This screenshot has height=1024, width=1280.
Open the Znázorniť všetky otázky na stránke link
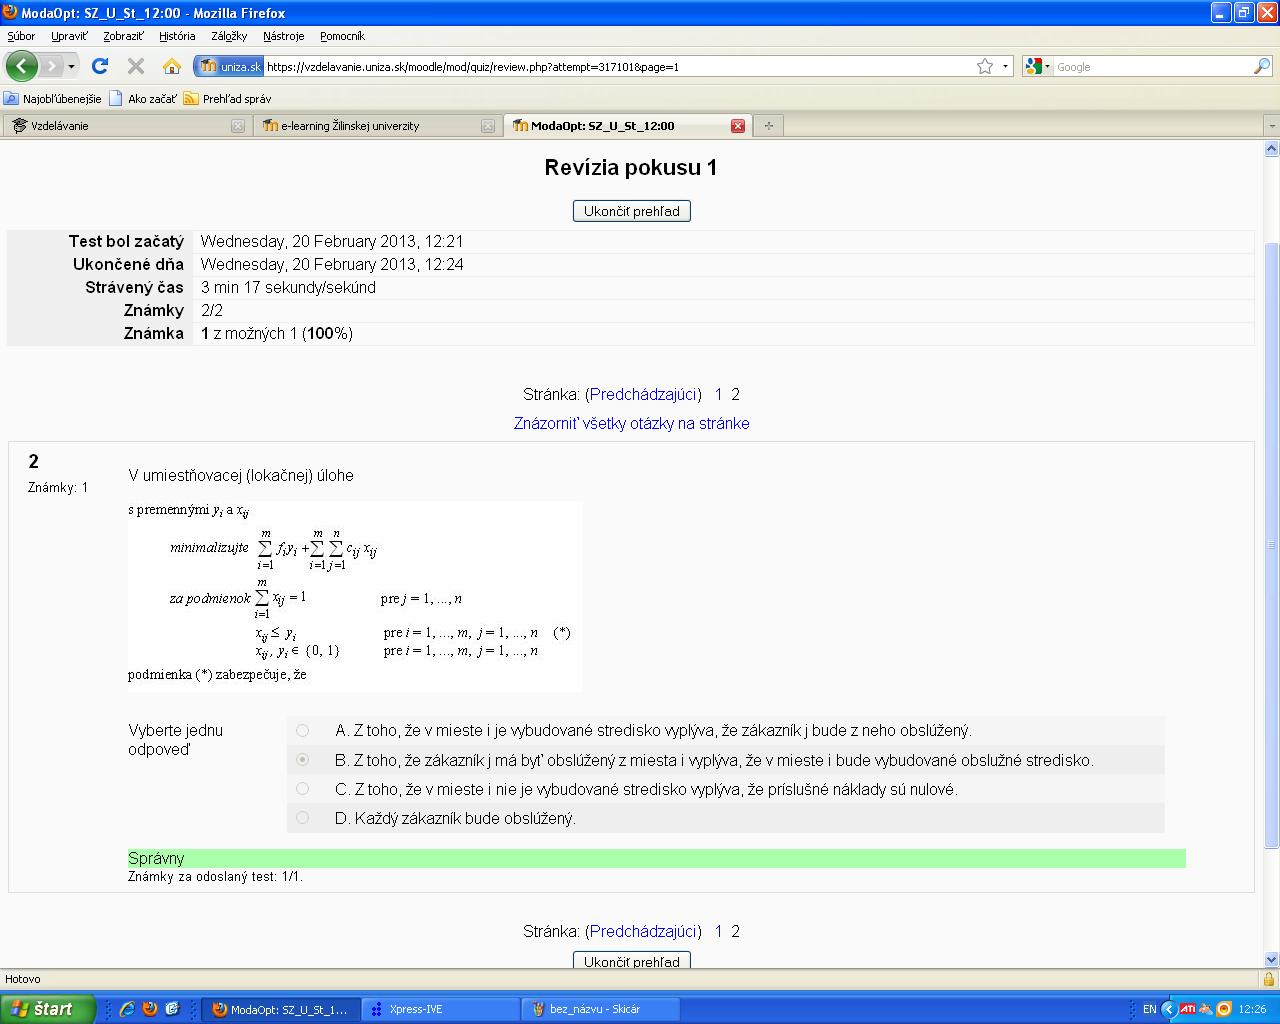coord(631,423)
